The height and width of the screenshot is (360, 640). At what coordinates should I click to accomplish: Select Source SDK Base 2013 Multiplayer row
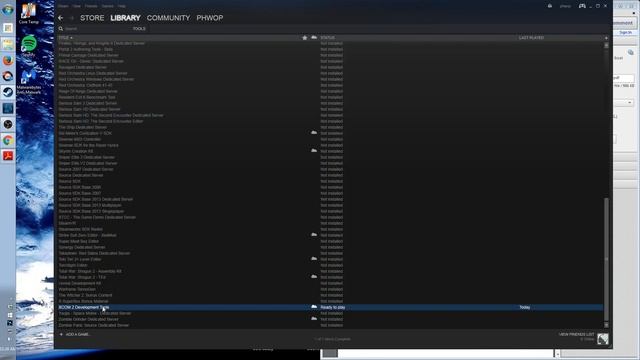coord(330,205)
